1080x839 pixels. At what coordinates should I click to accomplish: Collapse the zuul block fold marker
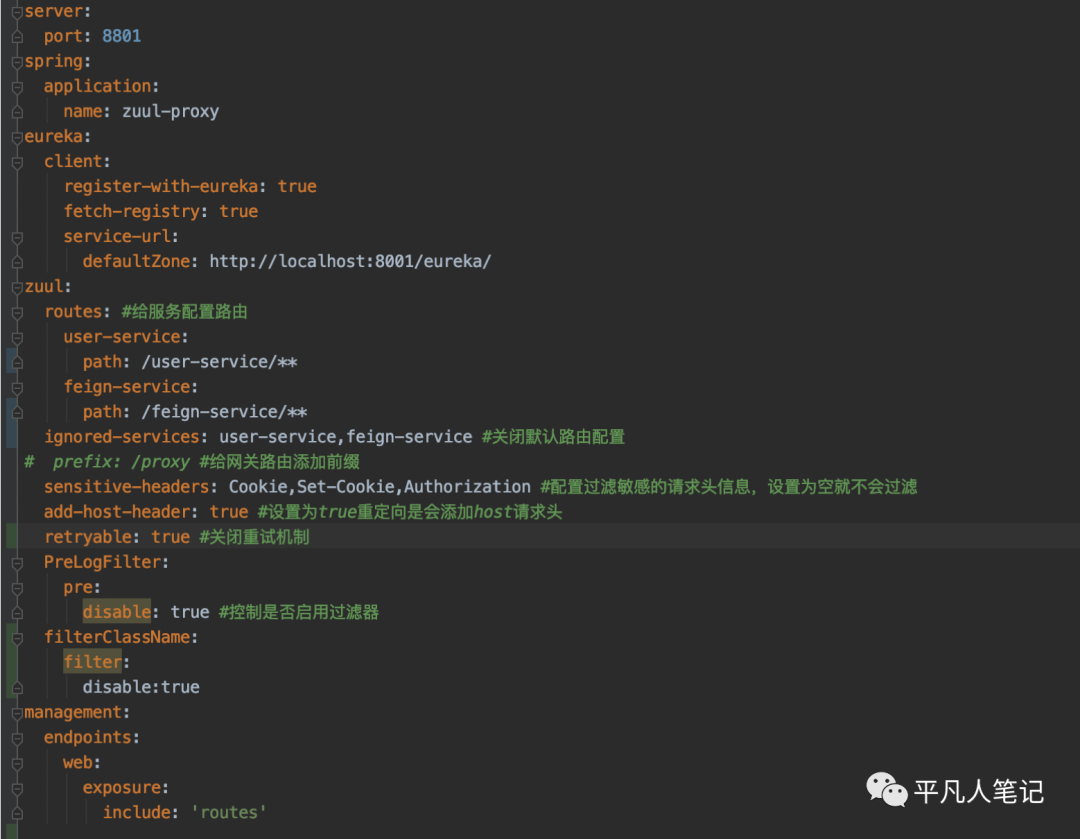[17, 287]
